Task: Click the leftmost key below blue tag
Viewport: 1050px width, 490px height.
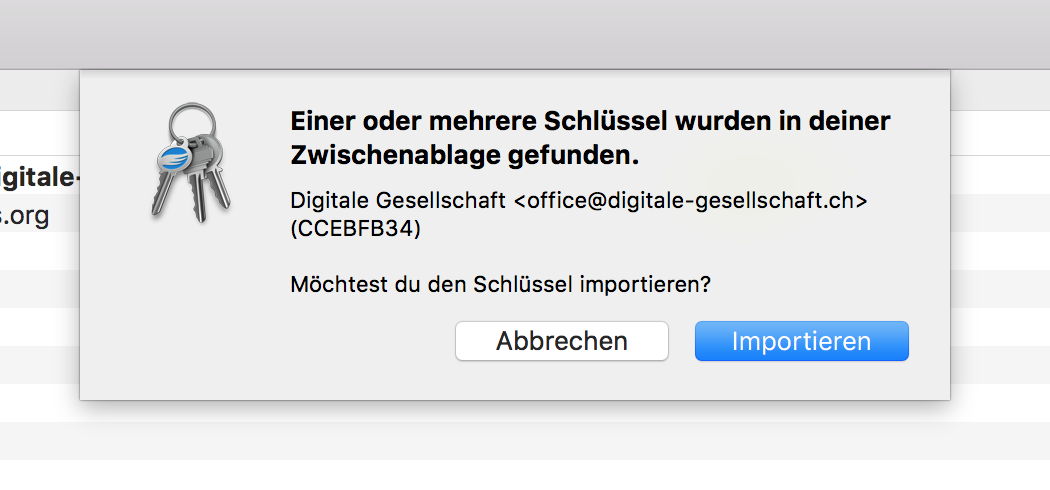Action: [x=163, y=191]
